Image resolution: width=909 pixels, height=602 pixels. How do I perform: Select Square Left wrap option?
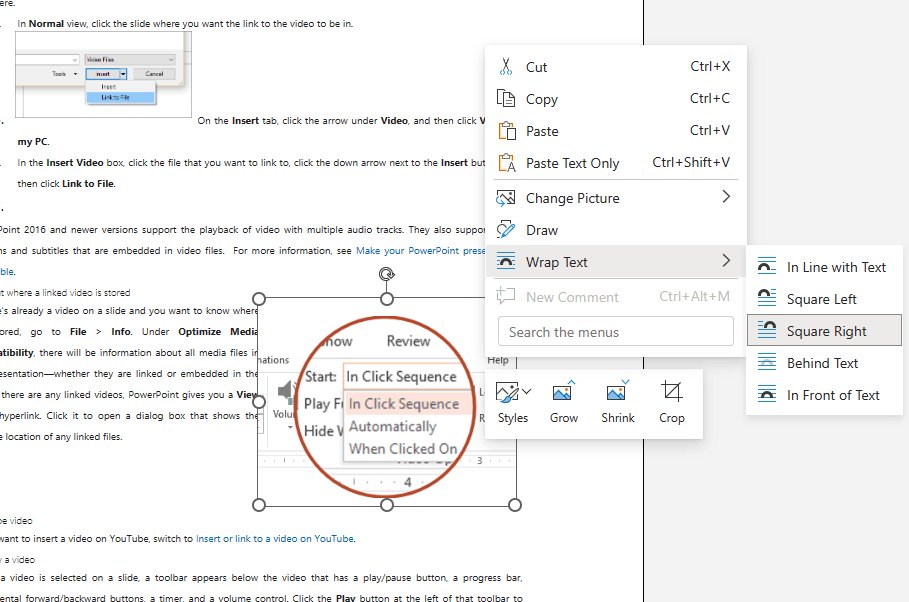(x=824, y=299)
